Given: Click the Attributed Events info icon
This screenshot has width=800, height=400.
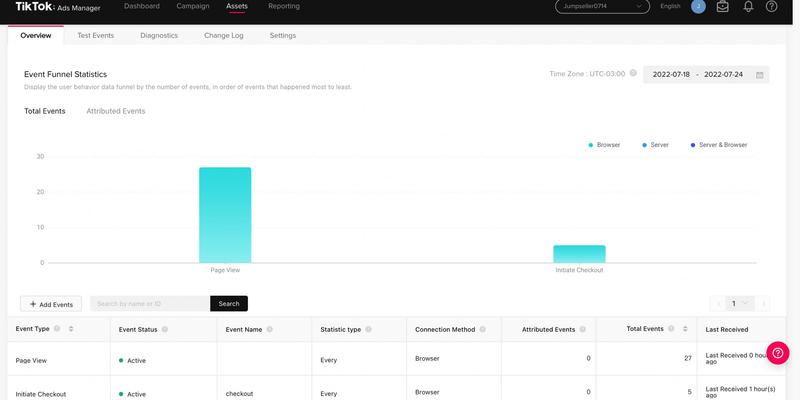Looking at the screenshot, I should tap(582, 330).
